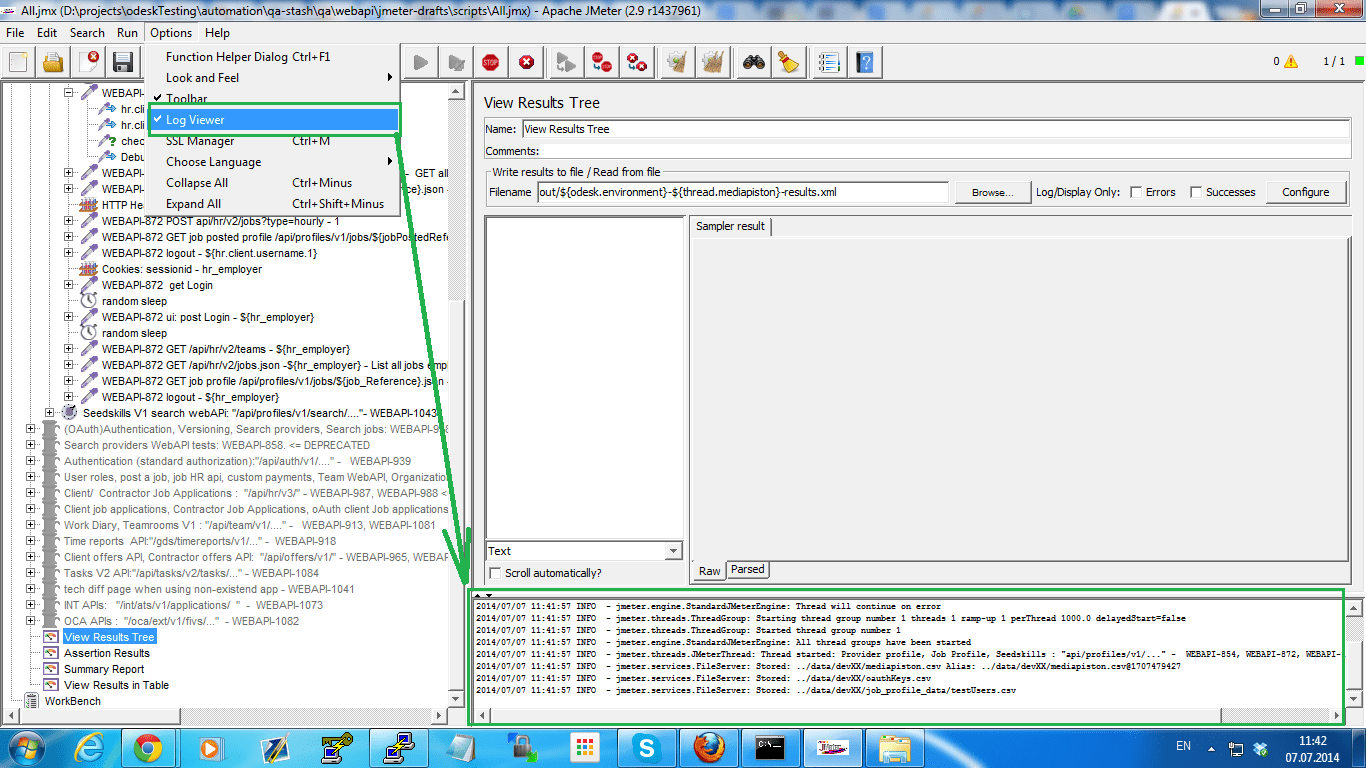Viewport: 1366px width, 768px height.
Task: Open Internet Explorer from the taskbar
Action: (x=88, y=748)
